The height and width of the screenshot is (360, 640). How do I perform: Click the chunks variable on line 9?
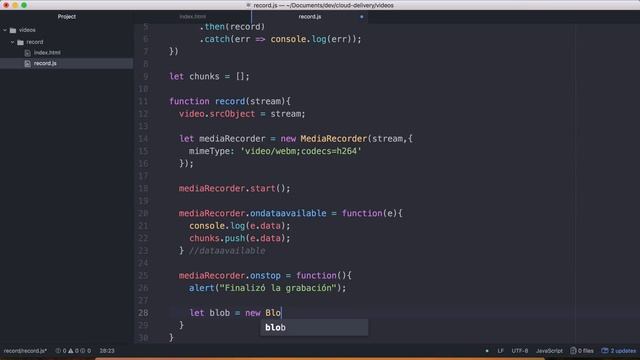(x=204, y=76)
